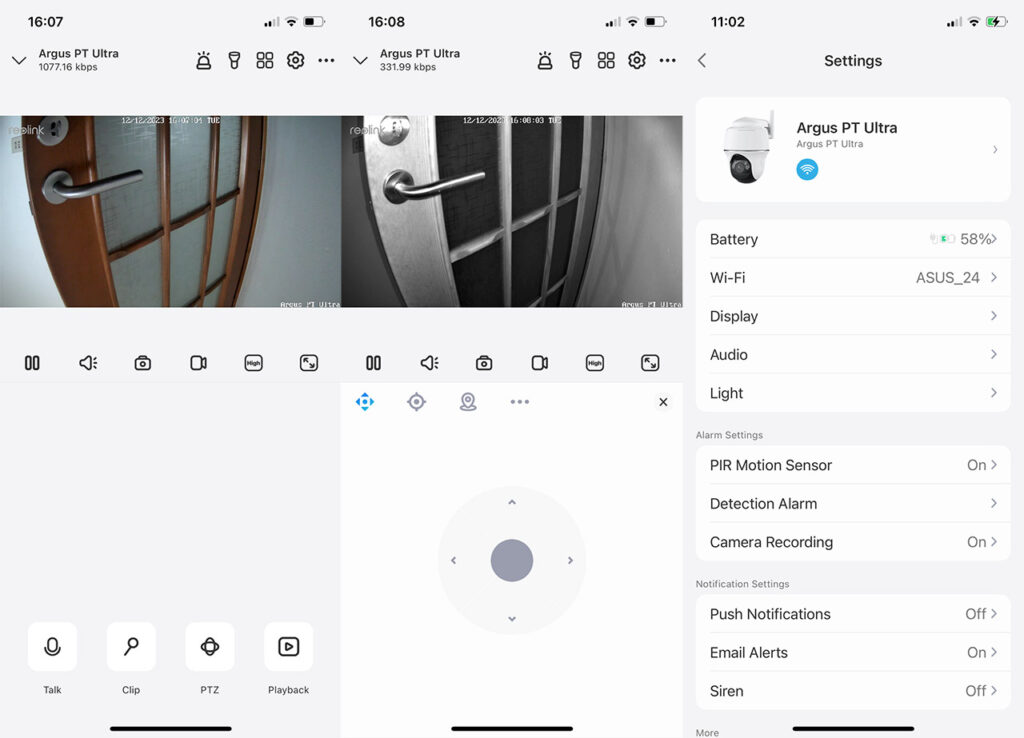Take snapshot with camera icon on left screen
This screenshot has height=738, width=1024.
point(143,363)
